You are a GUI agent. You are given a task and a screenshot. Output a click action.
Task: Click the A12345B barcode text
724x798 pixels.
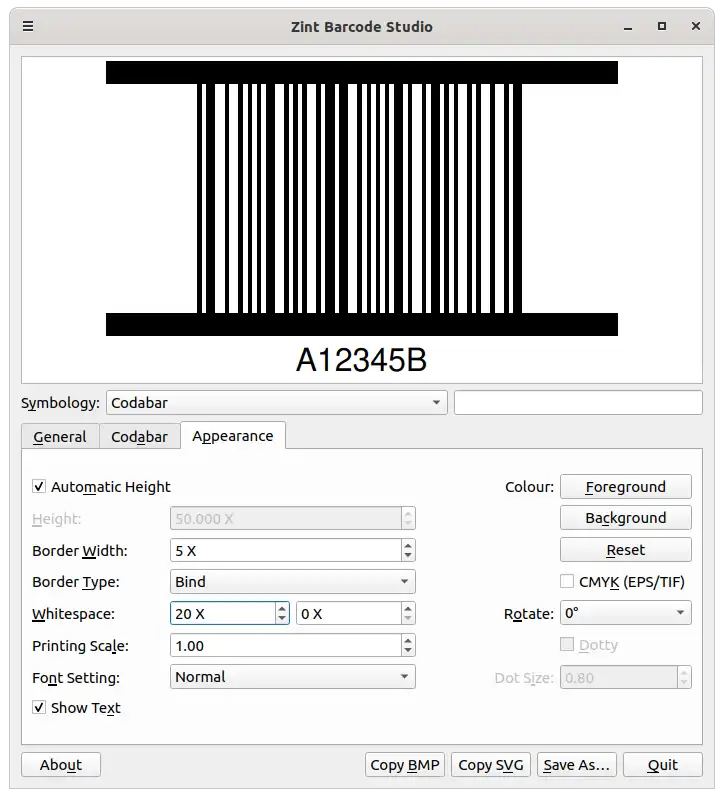pyautogui.click(x=361, y=360)
